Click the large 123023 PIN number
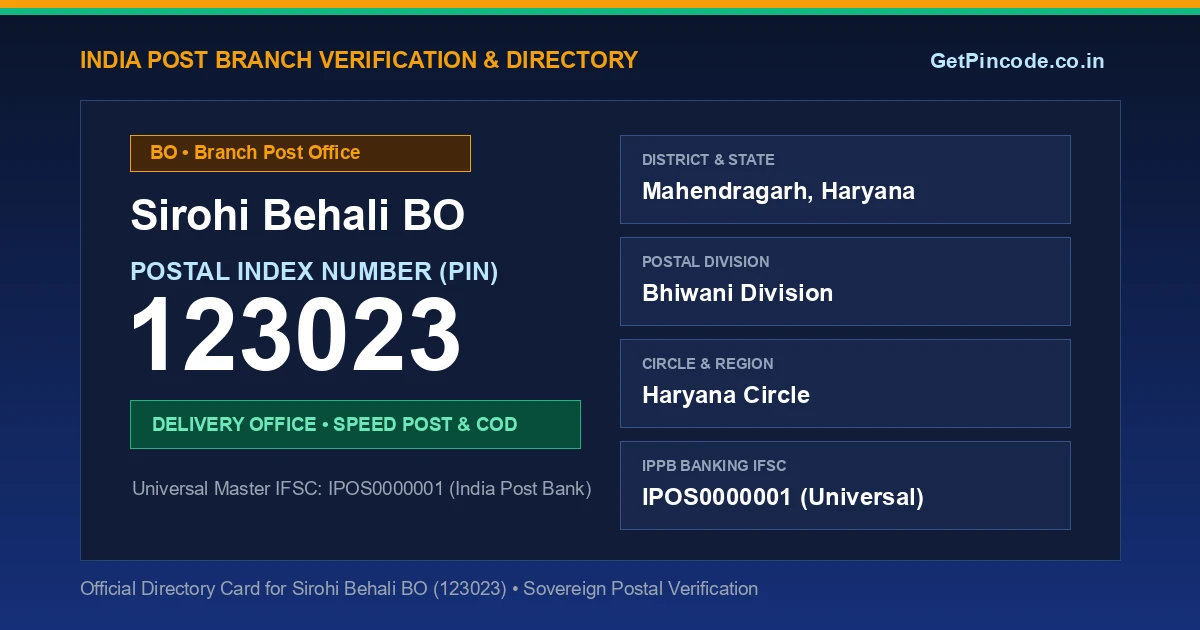 pyautogui.click(x=296, y=336)
